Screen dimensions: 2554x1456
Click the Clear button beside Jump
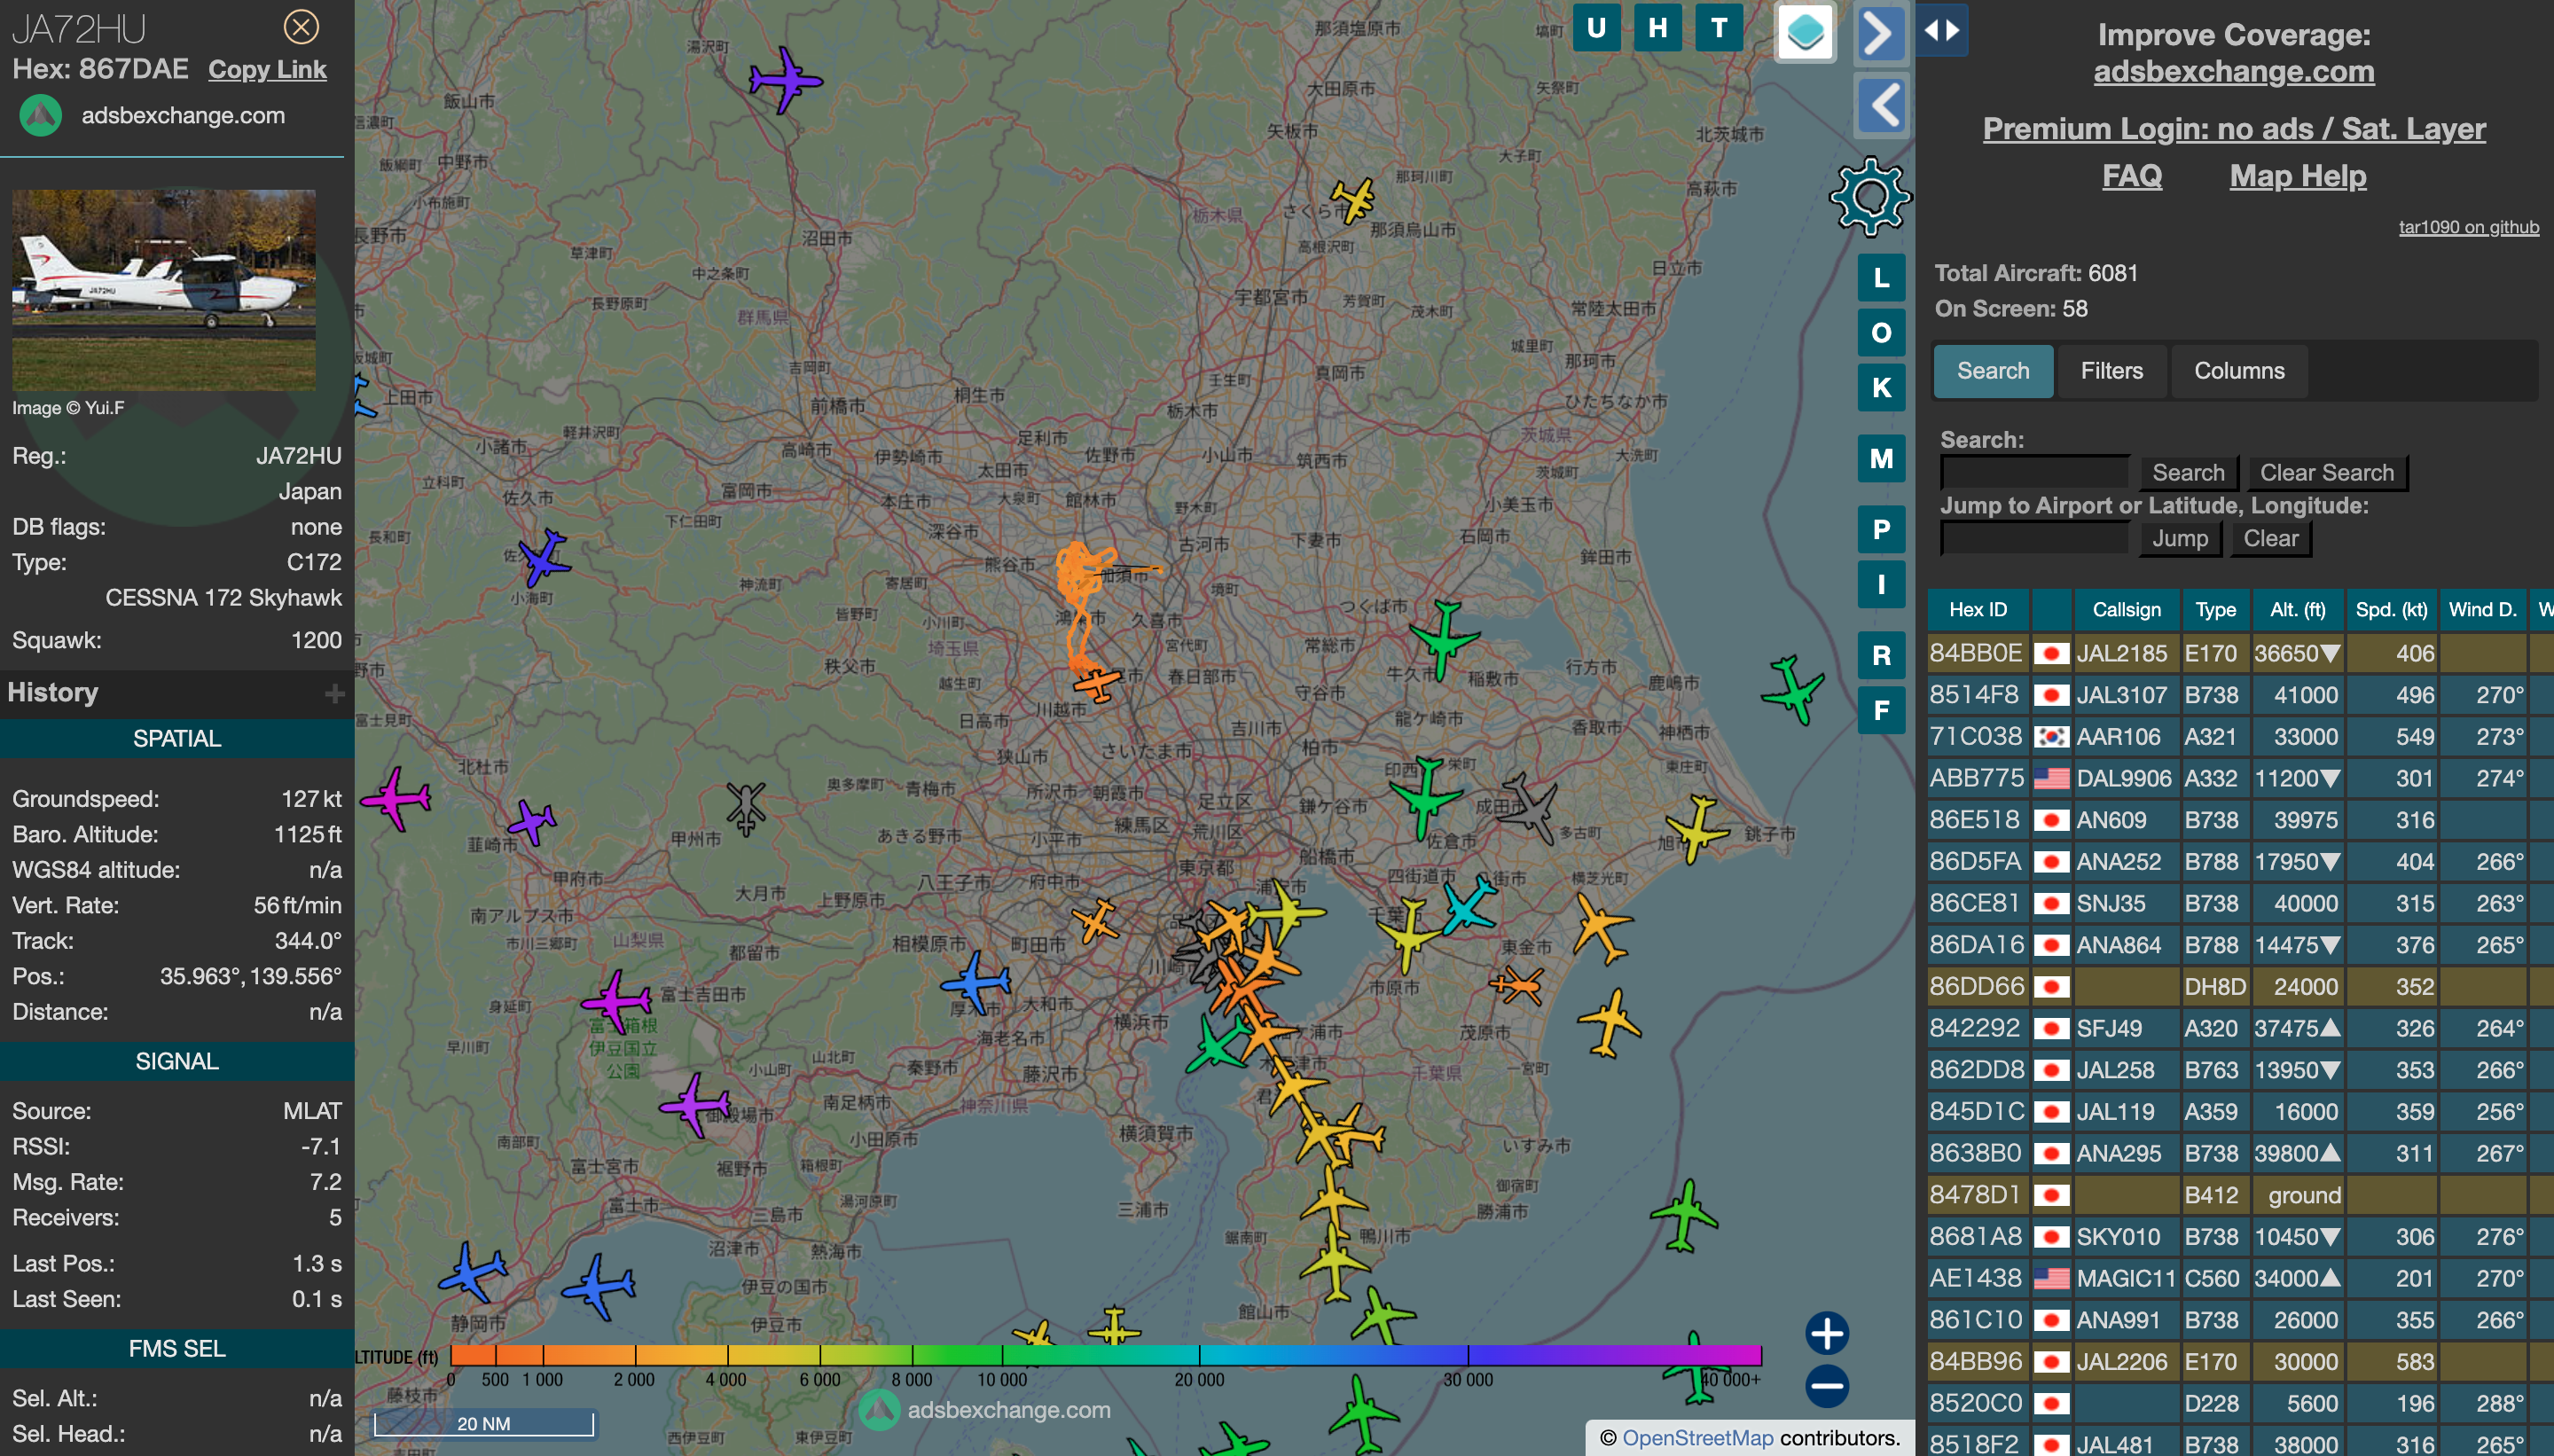tap(2270, 539)
